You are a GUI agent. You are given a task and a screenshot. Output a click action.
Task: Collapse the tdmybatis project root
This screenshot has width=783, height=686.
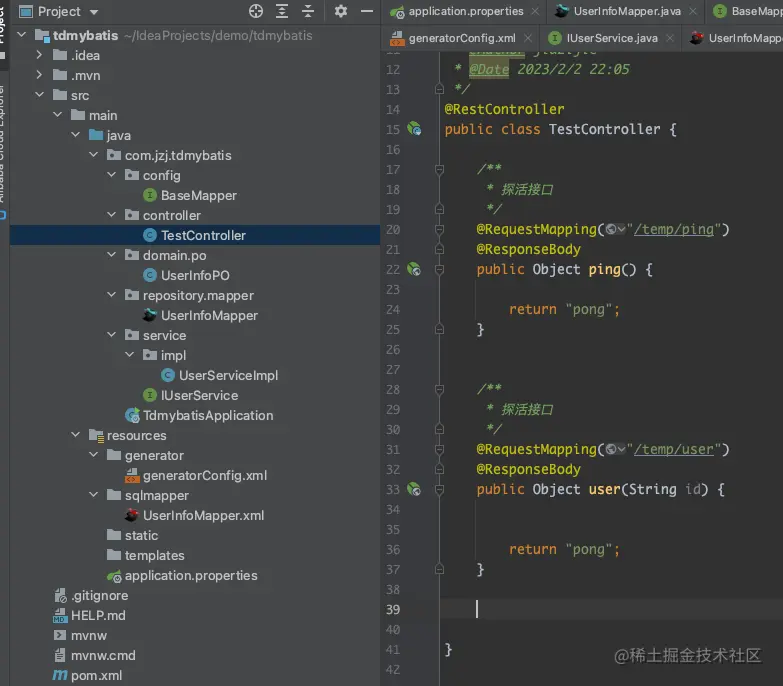click(21, 34)
